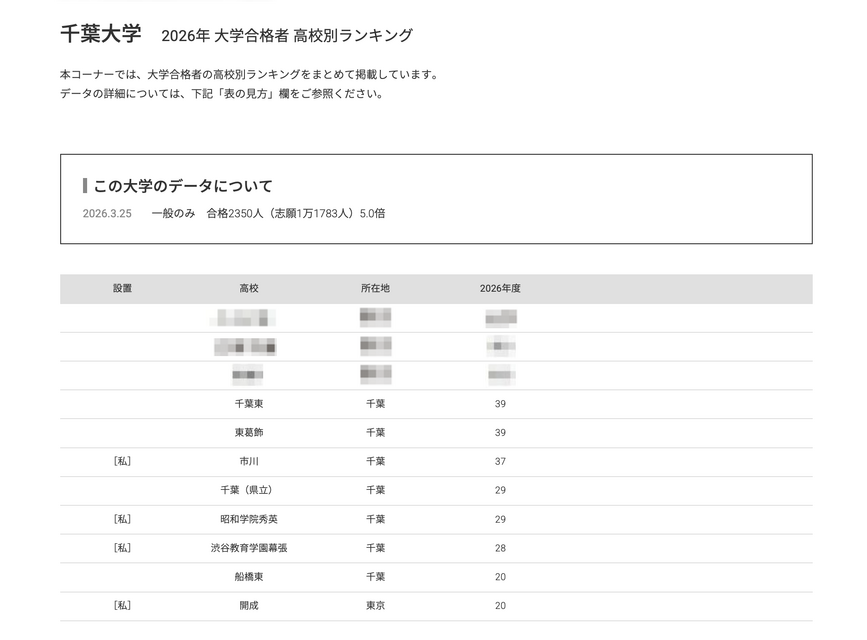Click the value 37 in 市川 row
Viewport: 867px width, 640px height.
pos(500,461)
